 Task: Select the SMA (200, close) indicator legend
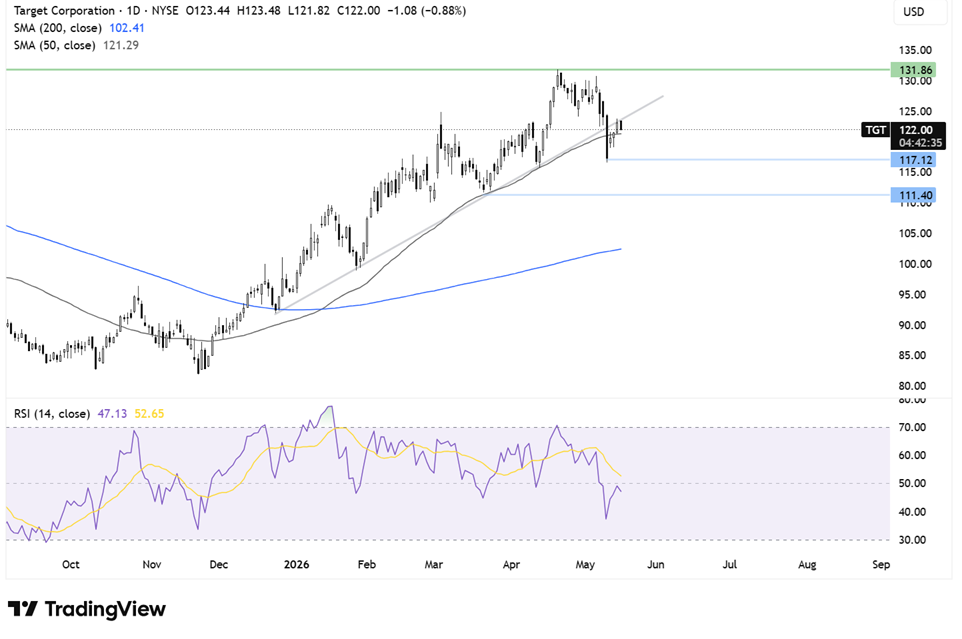pos(58,28)
